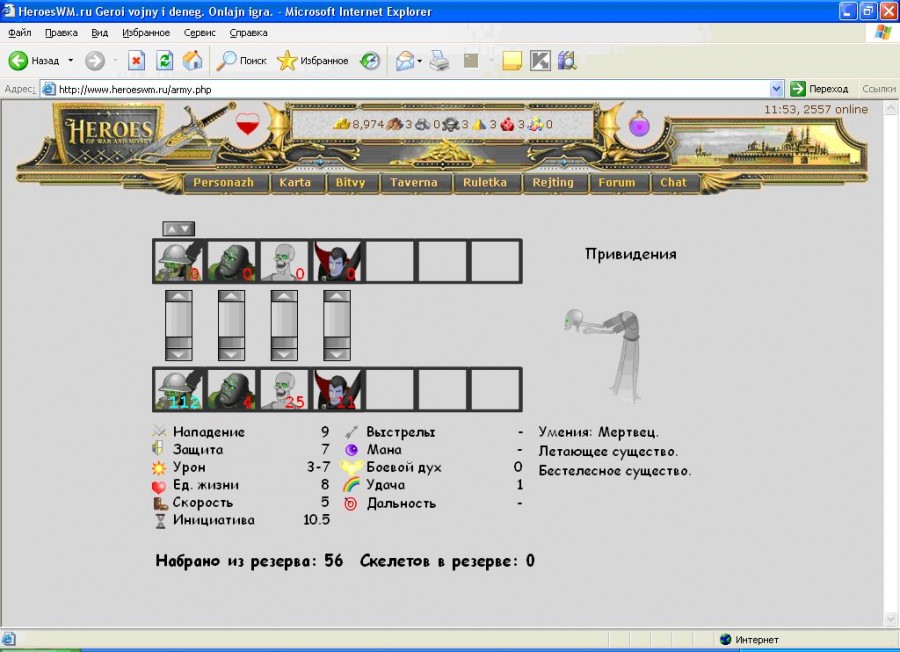Click the top-row ghost slot icon

pyautogui.click(x=284, y=261)
